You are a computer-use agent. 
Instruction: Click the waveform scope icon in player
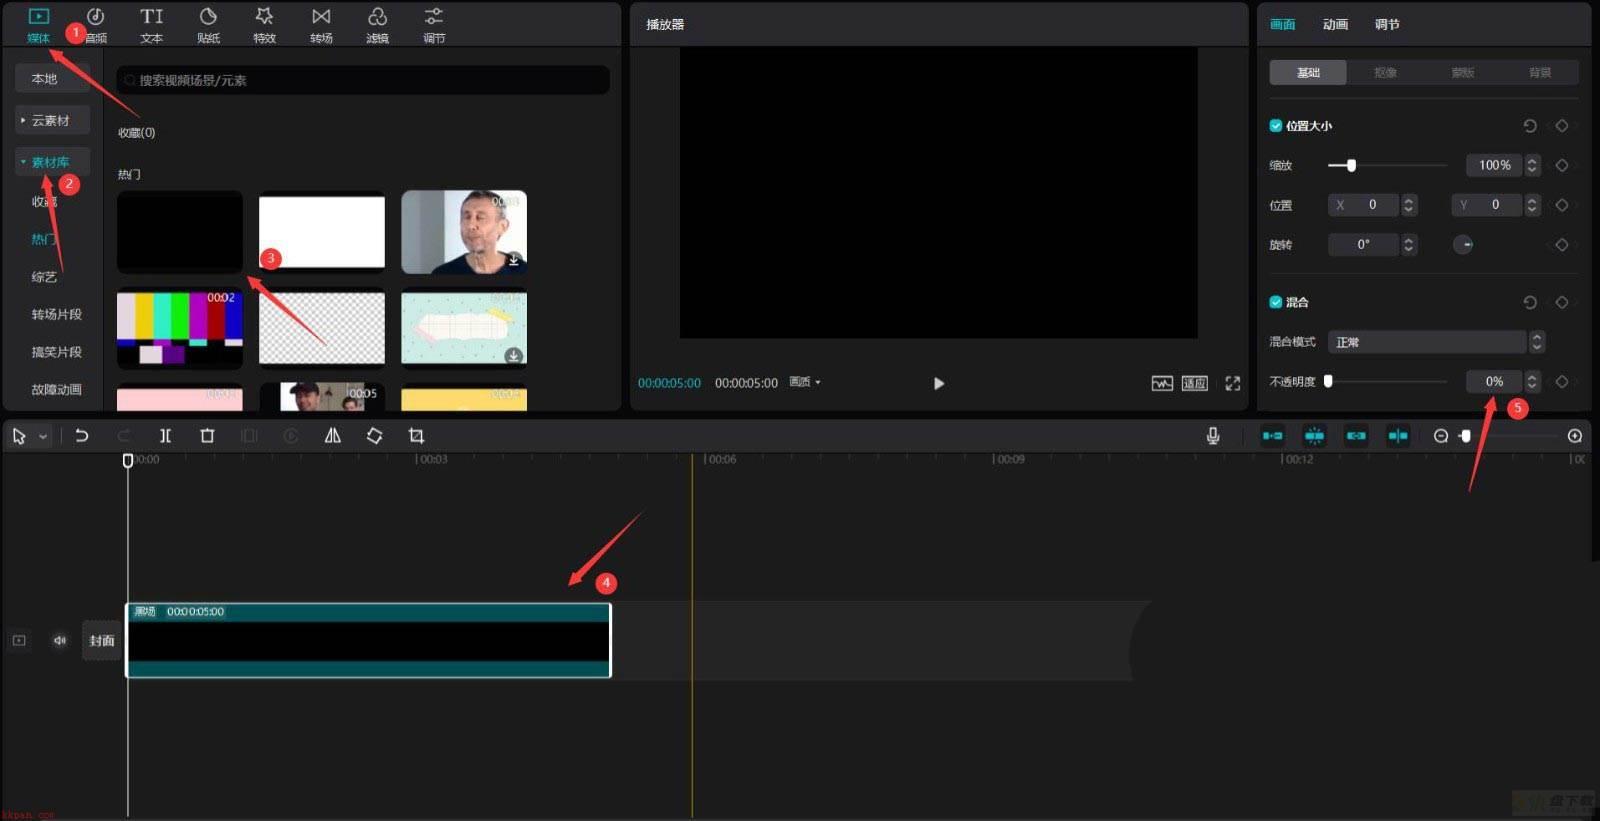1162,383
